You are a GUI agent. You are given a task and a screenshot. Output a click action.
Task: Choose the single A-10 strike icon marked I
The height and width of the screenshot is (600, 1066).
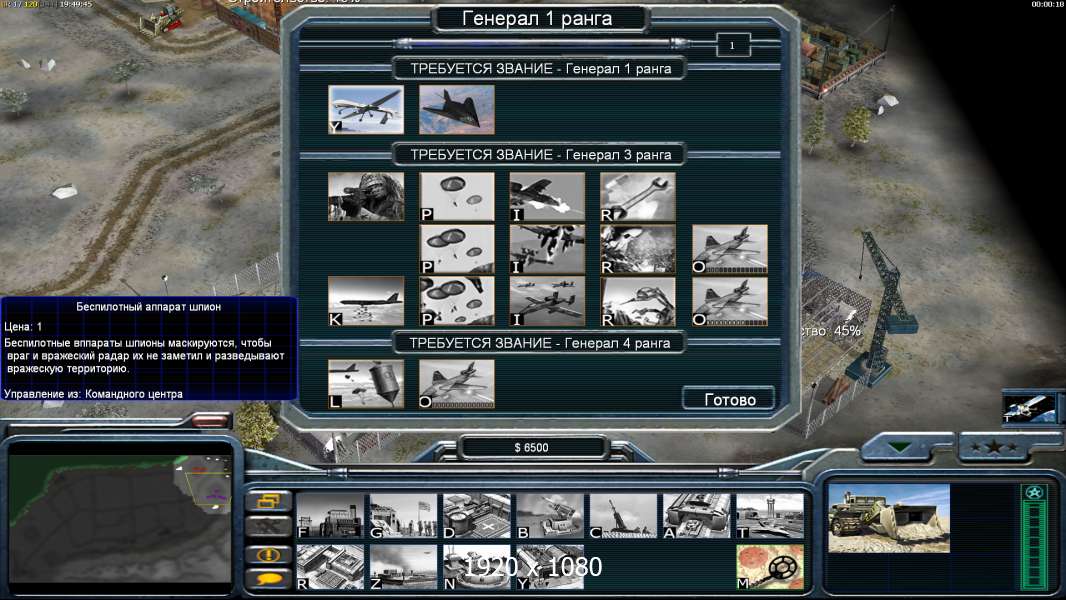tap(547, 196)
